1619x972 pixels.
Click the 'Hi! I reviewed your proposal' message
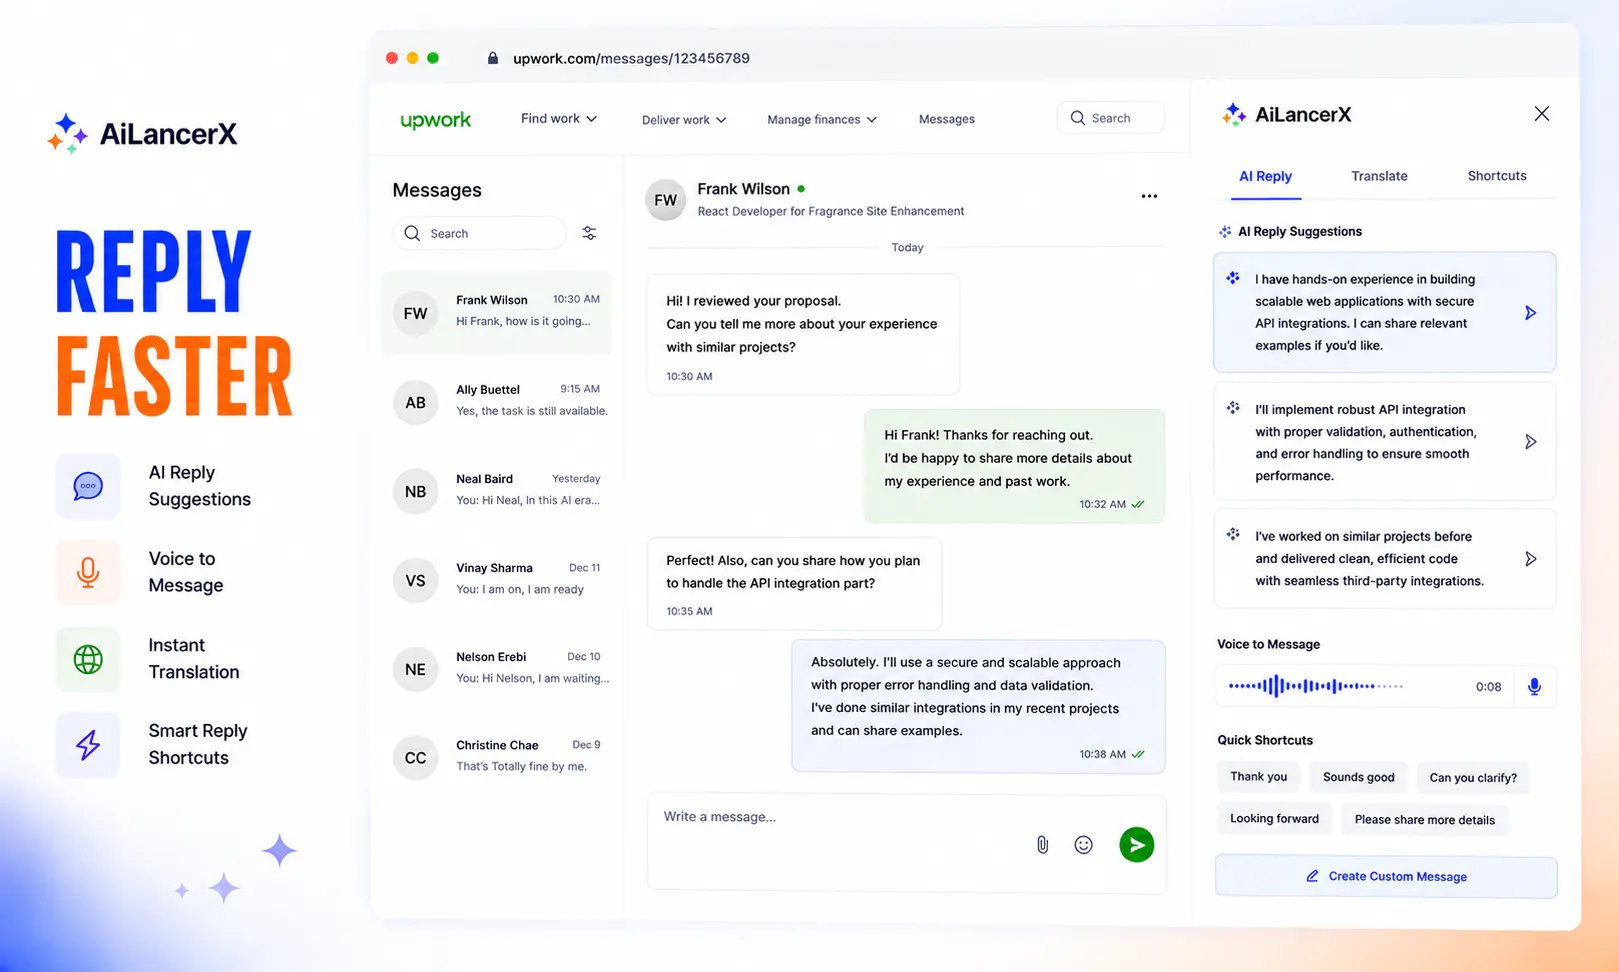803,334
